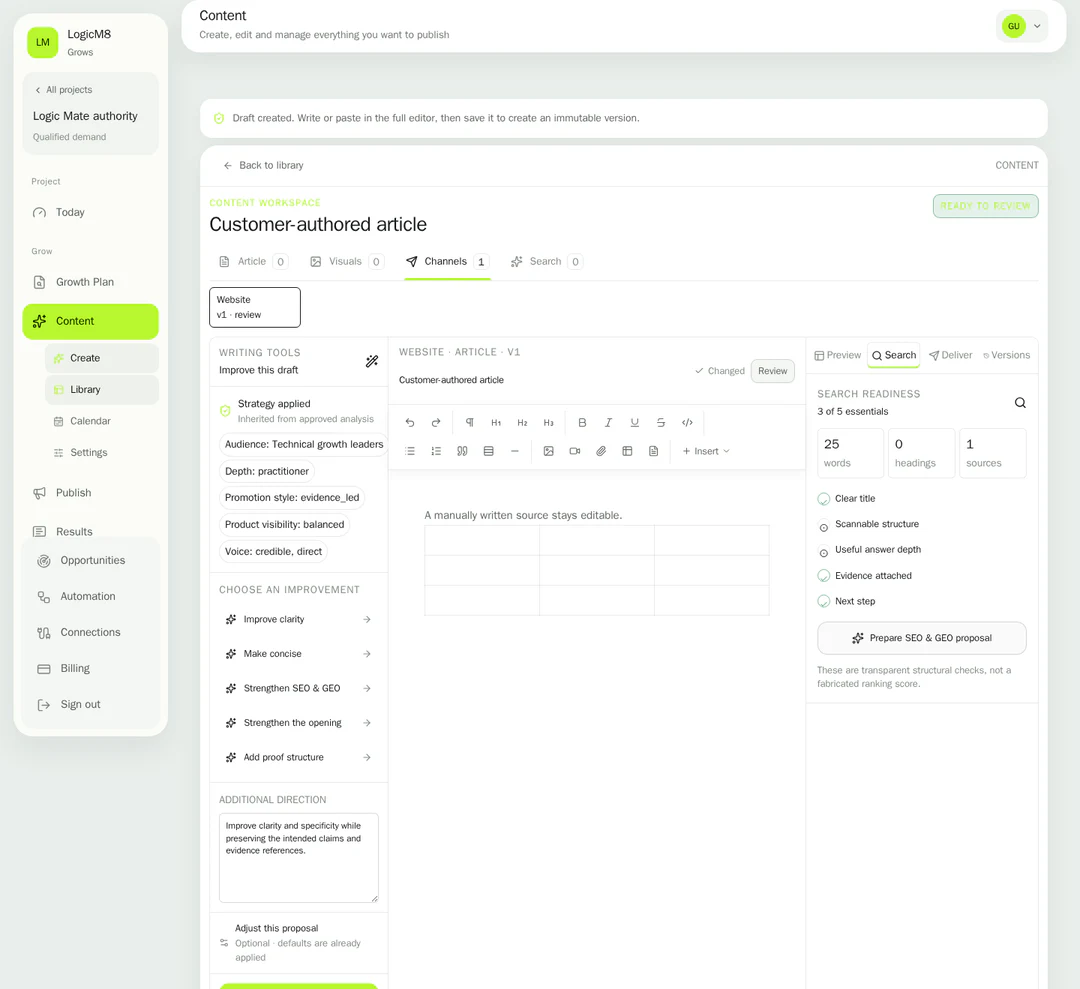Open the Insert dropdown menu

point(706,451)
